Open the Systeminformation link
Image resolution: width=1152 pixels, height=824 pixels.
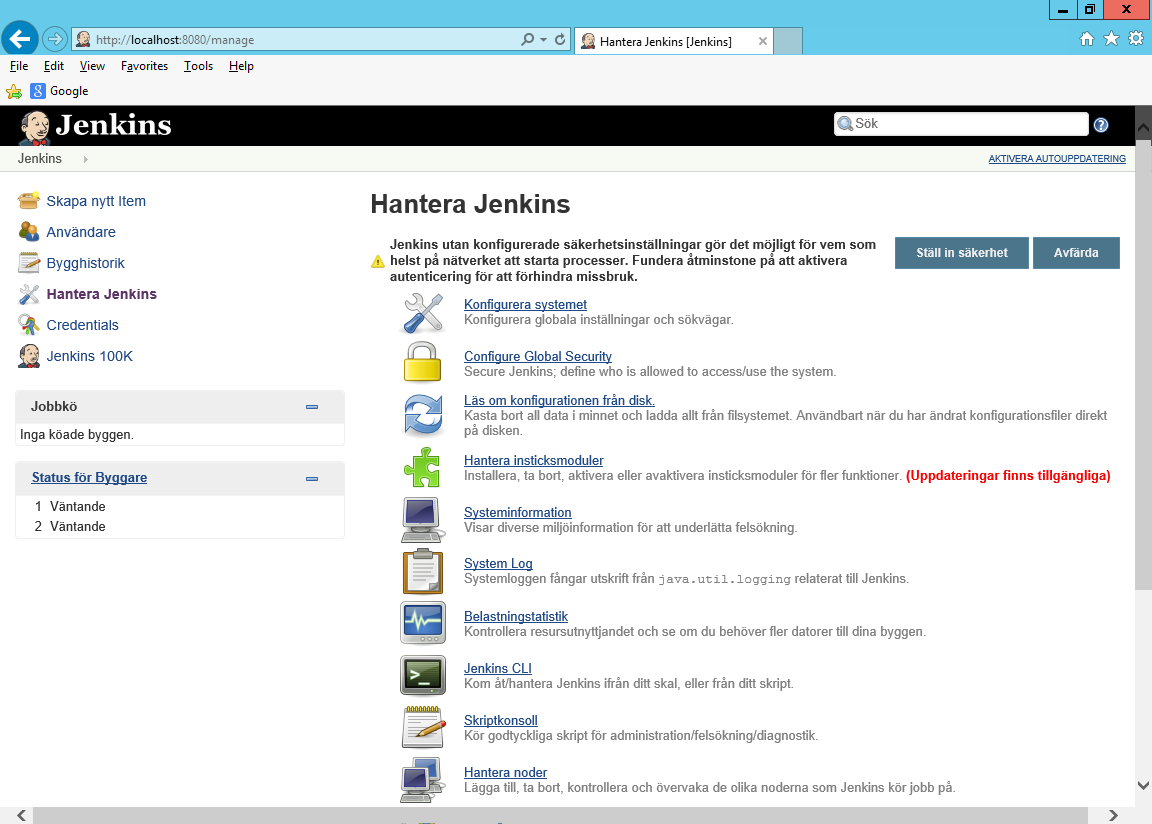tap(517, 513)
